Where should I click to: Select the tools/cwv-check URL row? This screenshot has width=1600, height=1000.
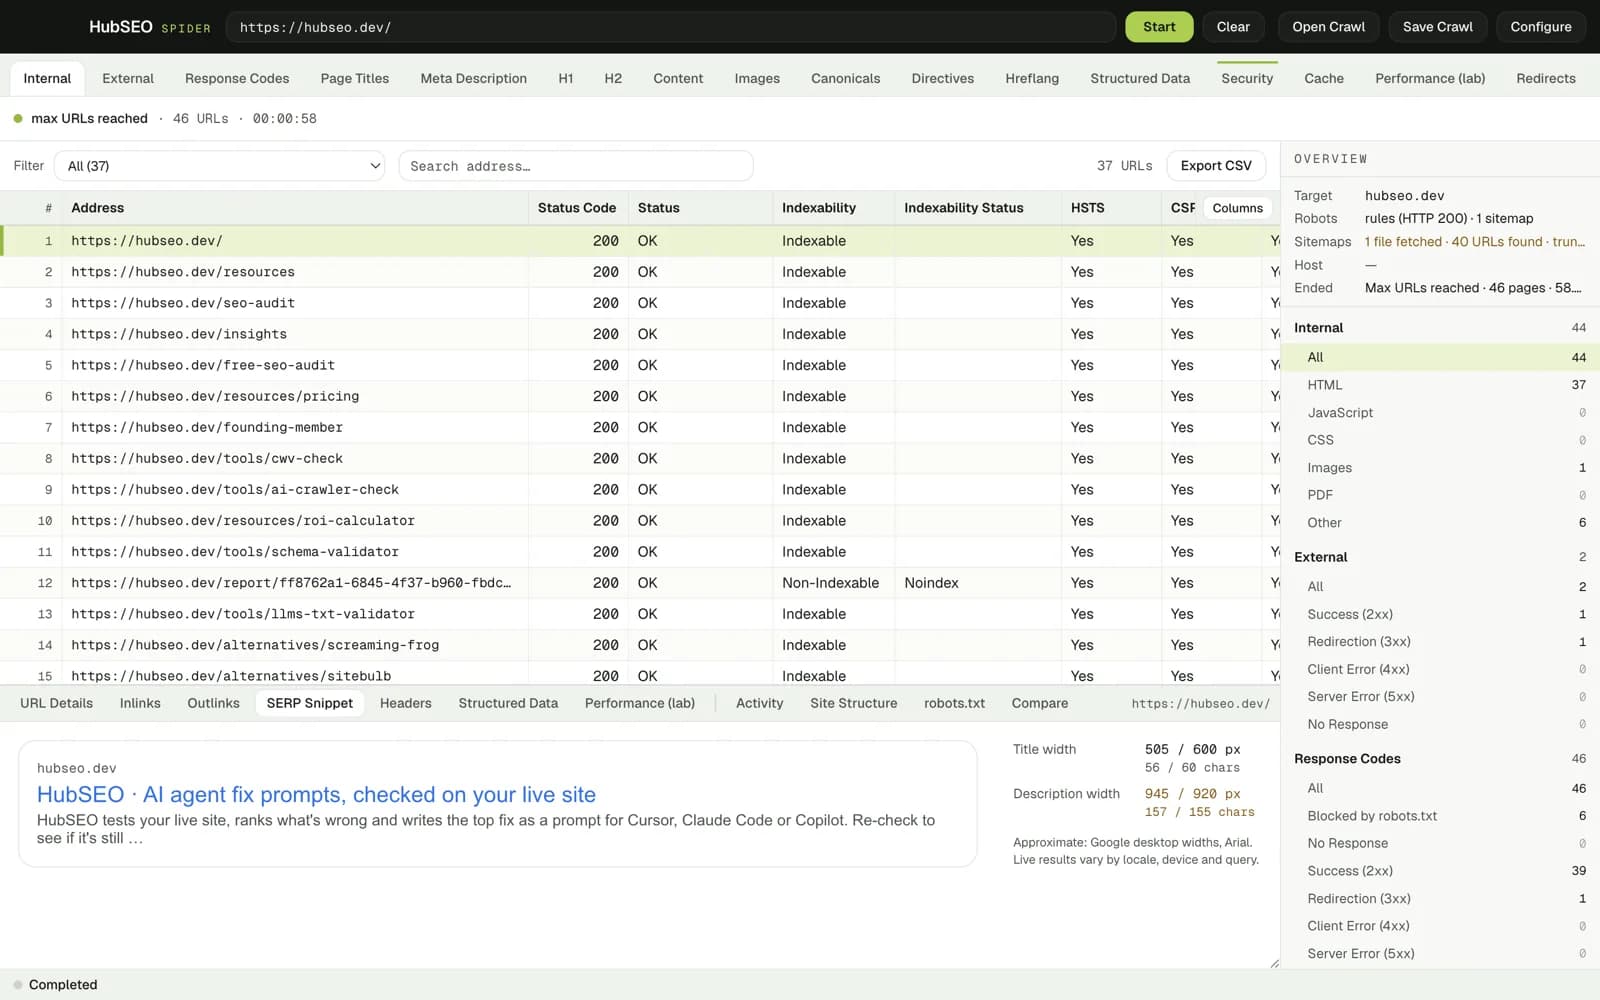pos(640,458)
